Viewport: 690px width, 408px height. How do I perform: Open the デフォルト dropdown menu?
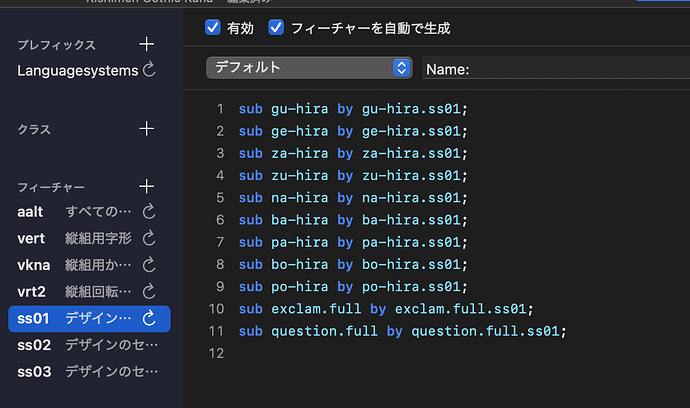[x=308, y=68]
